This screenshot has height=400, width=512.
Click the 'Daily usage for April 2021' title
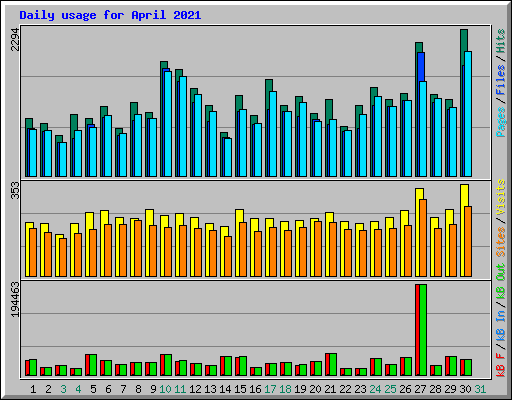click(110, 15)
